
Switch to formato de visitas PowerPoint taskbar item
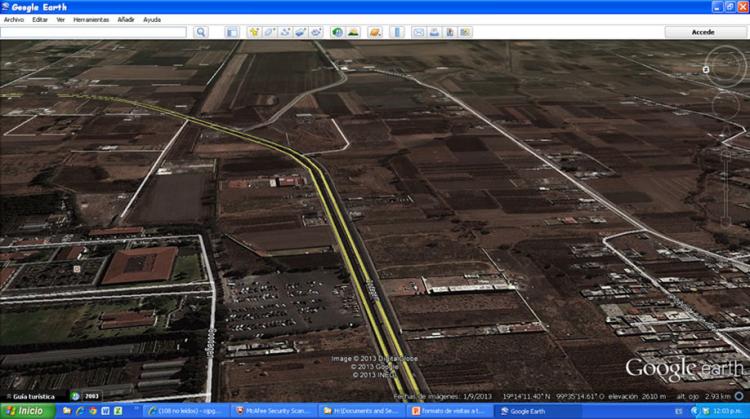tap(450, 411)
